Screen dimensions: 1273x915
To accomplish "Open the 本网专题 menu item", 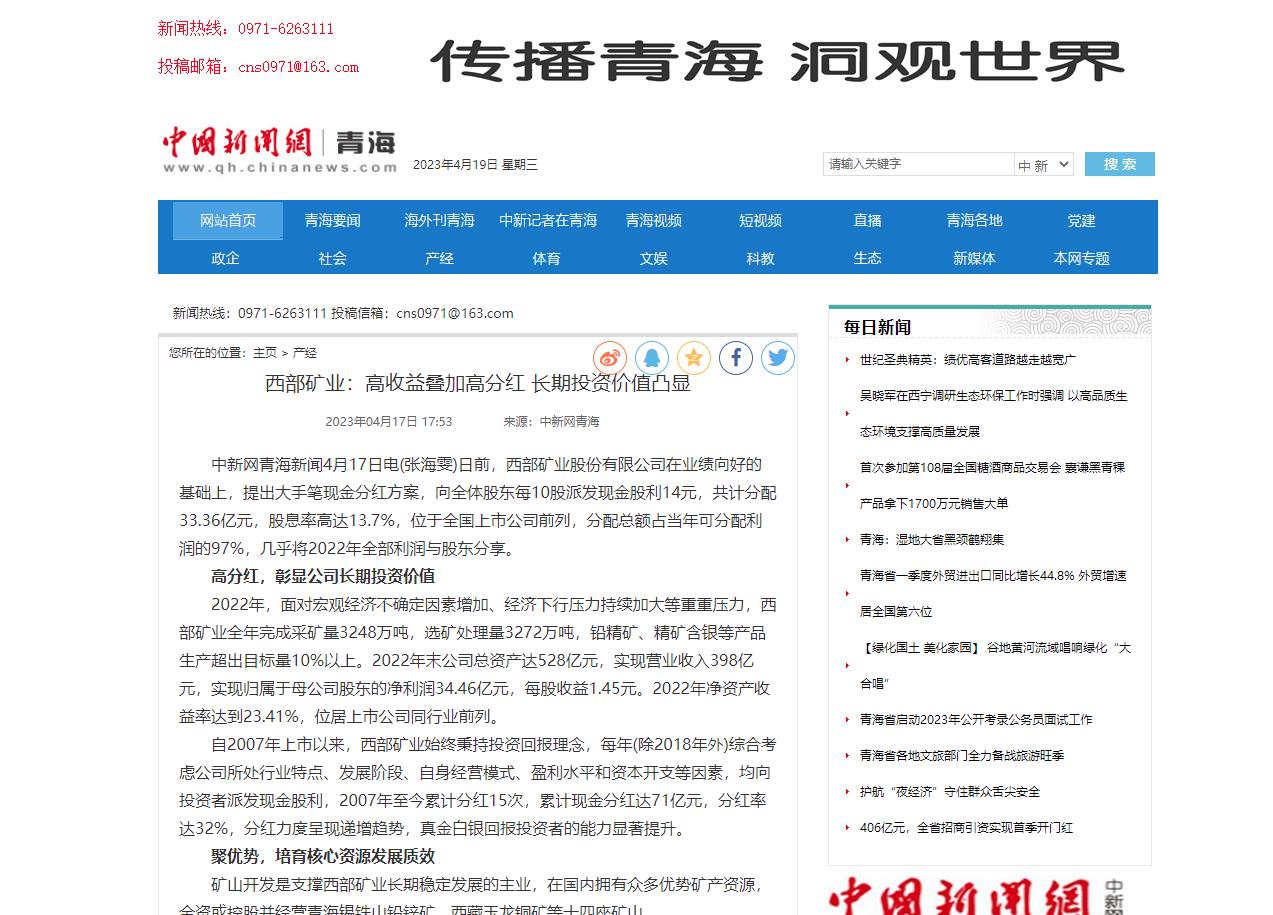I will 1082,258.
